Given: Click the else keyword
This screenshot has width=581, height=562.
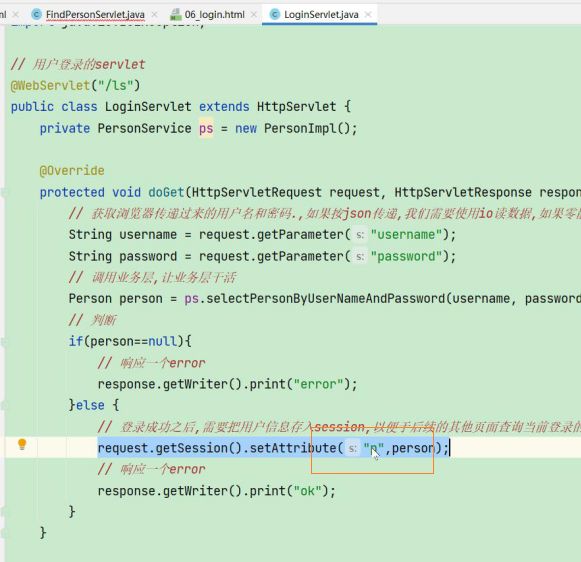Looking at the screenshot, I should click(90, 405).
